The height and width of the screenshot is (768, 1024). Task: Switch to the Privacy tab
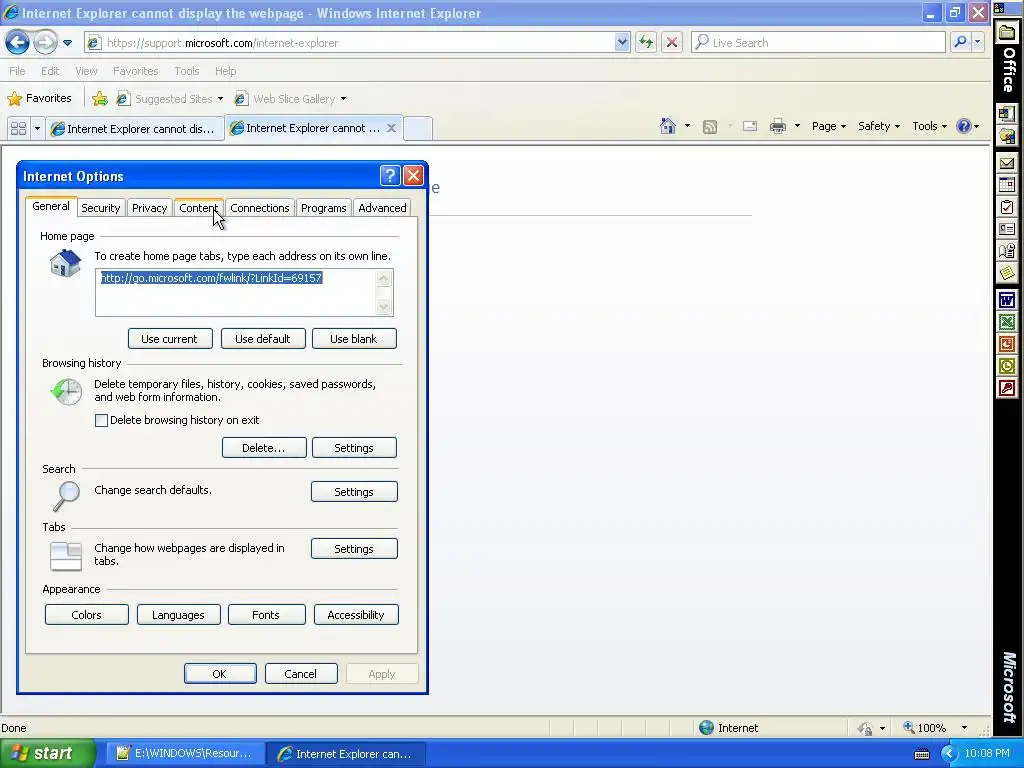point(150,208)
